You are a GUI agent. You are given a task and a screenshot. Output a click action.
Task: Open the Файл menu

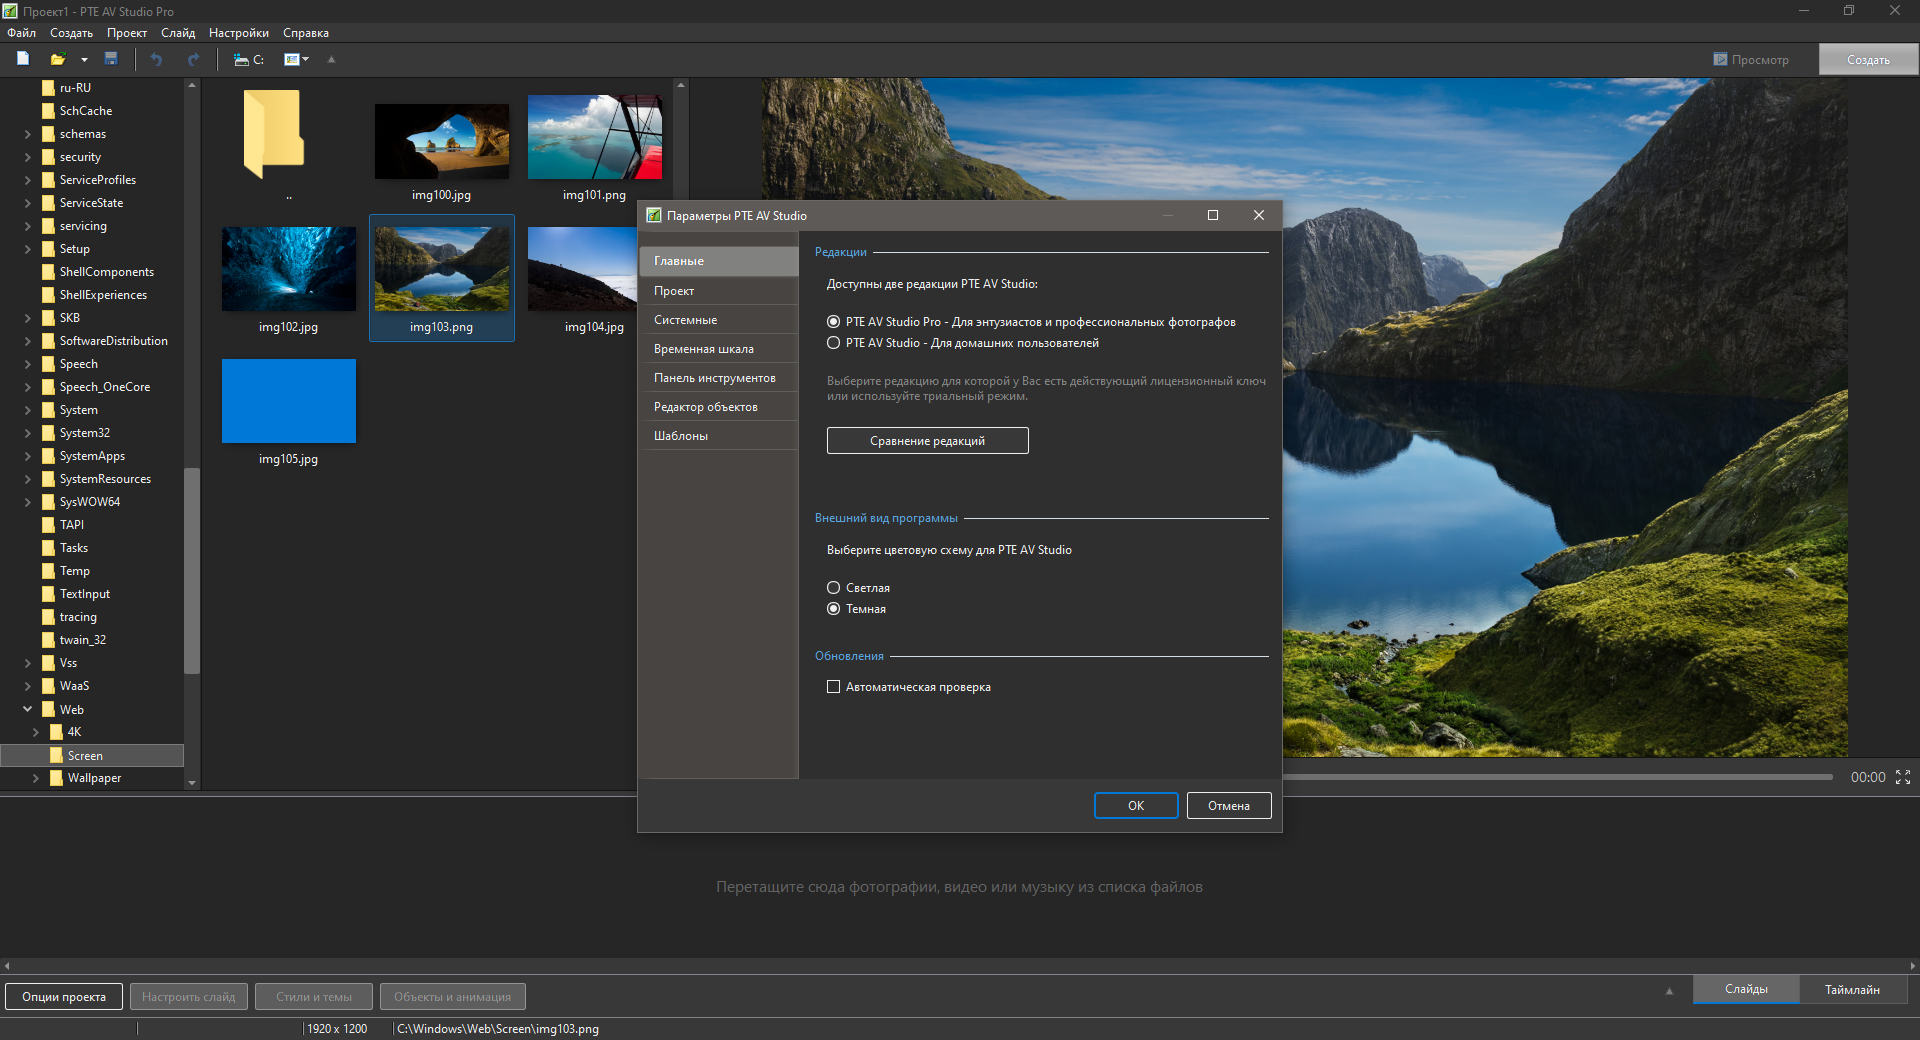coord(21,33)
